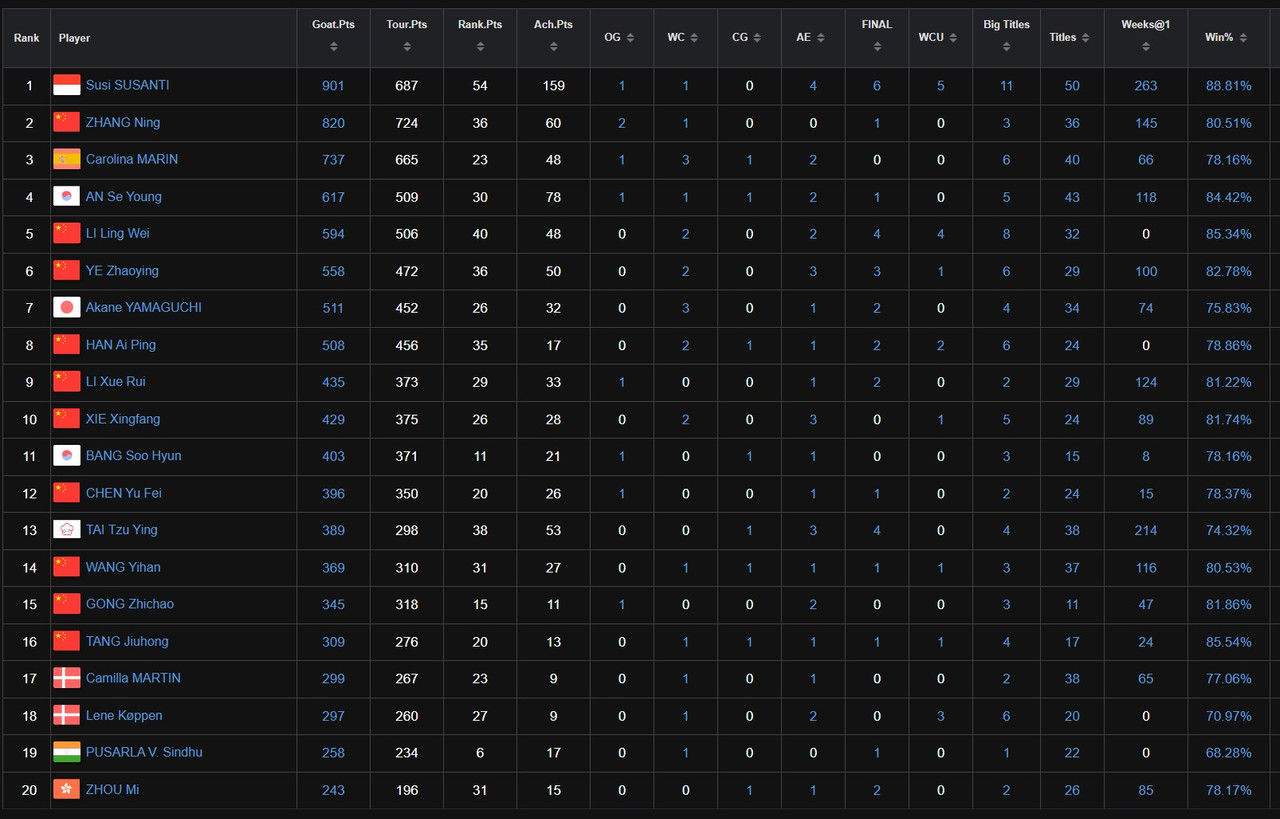The width and height of the screenshot is (1280, 819).
Task: Click the sort arrows beside Titles
Action: point(1086,38)
